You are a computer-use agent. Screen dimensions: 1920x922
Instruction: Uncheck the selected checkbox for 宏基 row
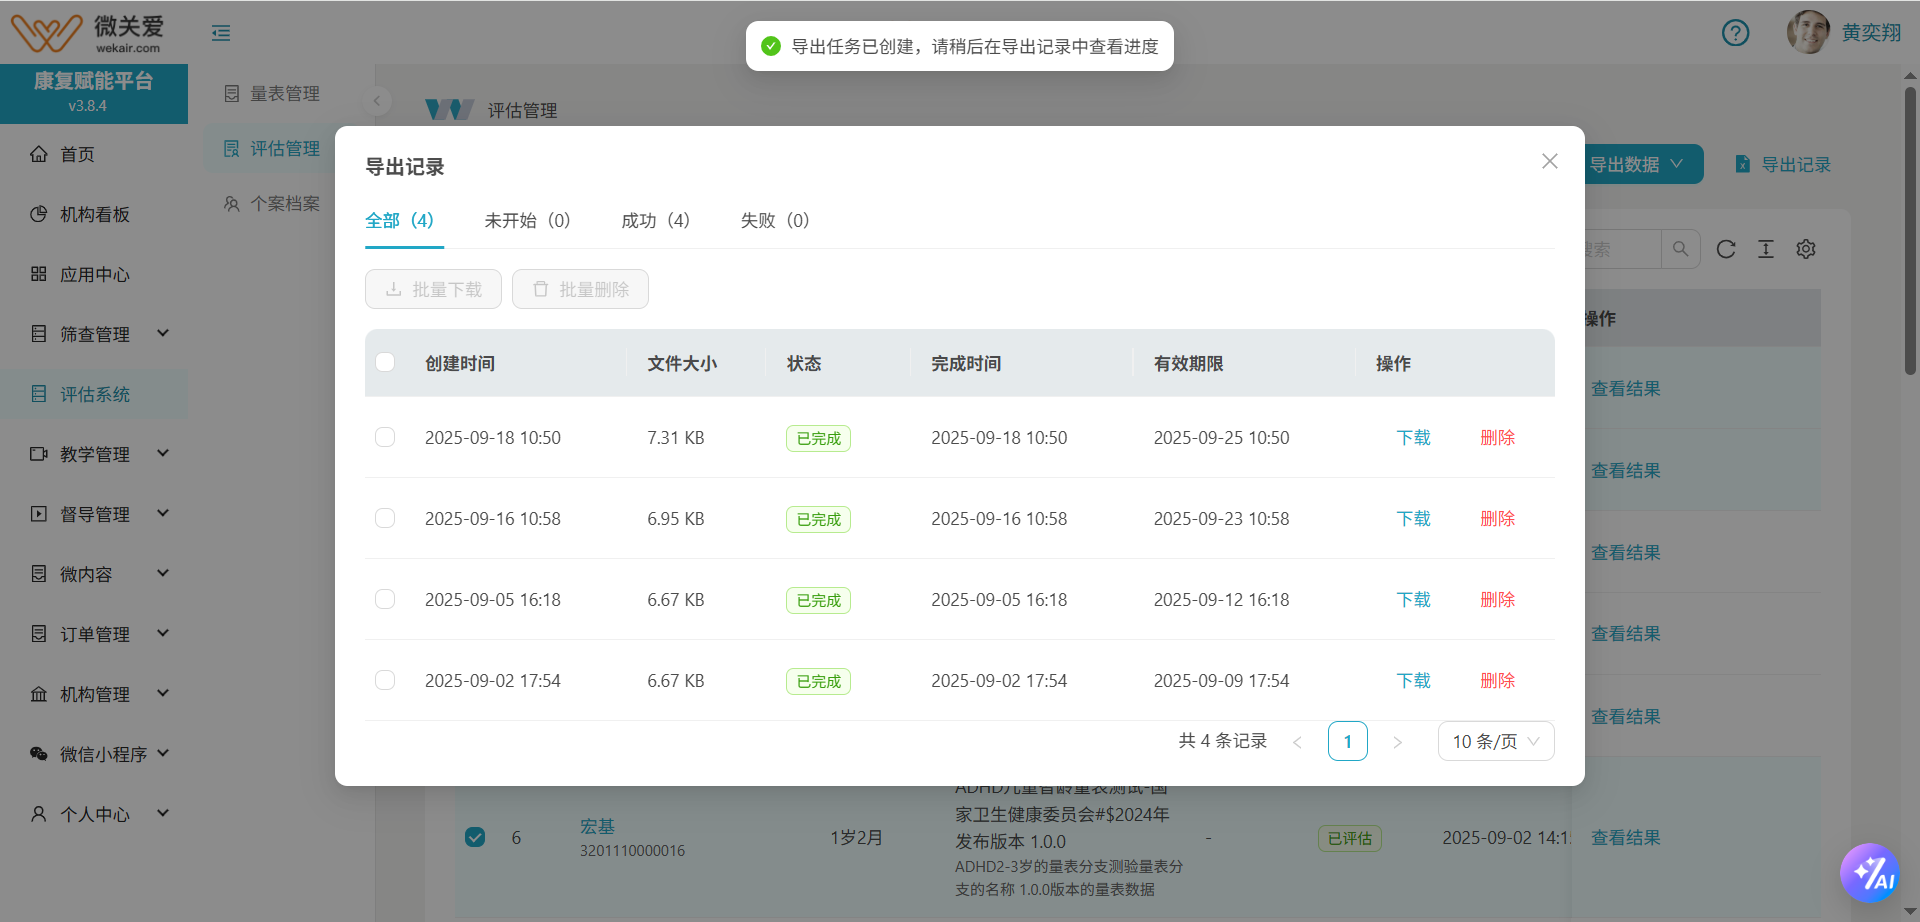[474, 837]
